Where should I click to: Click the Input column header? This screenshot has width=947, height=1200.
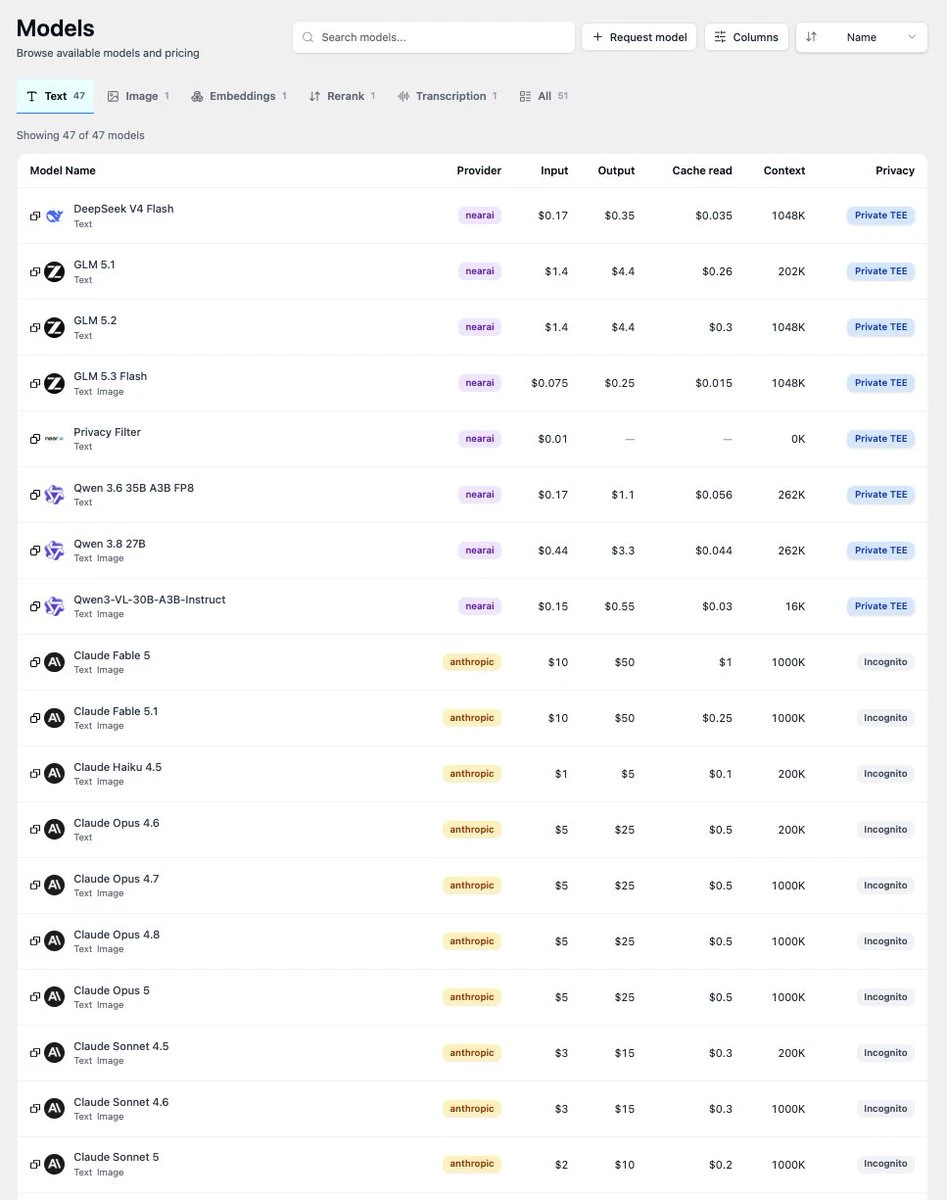(554, 171)
